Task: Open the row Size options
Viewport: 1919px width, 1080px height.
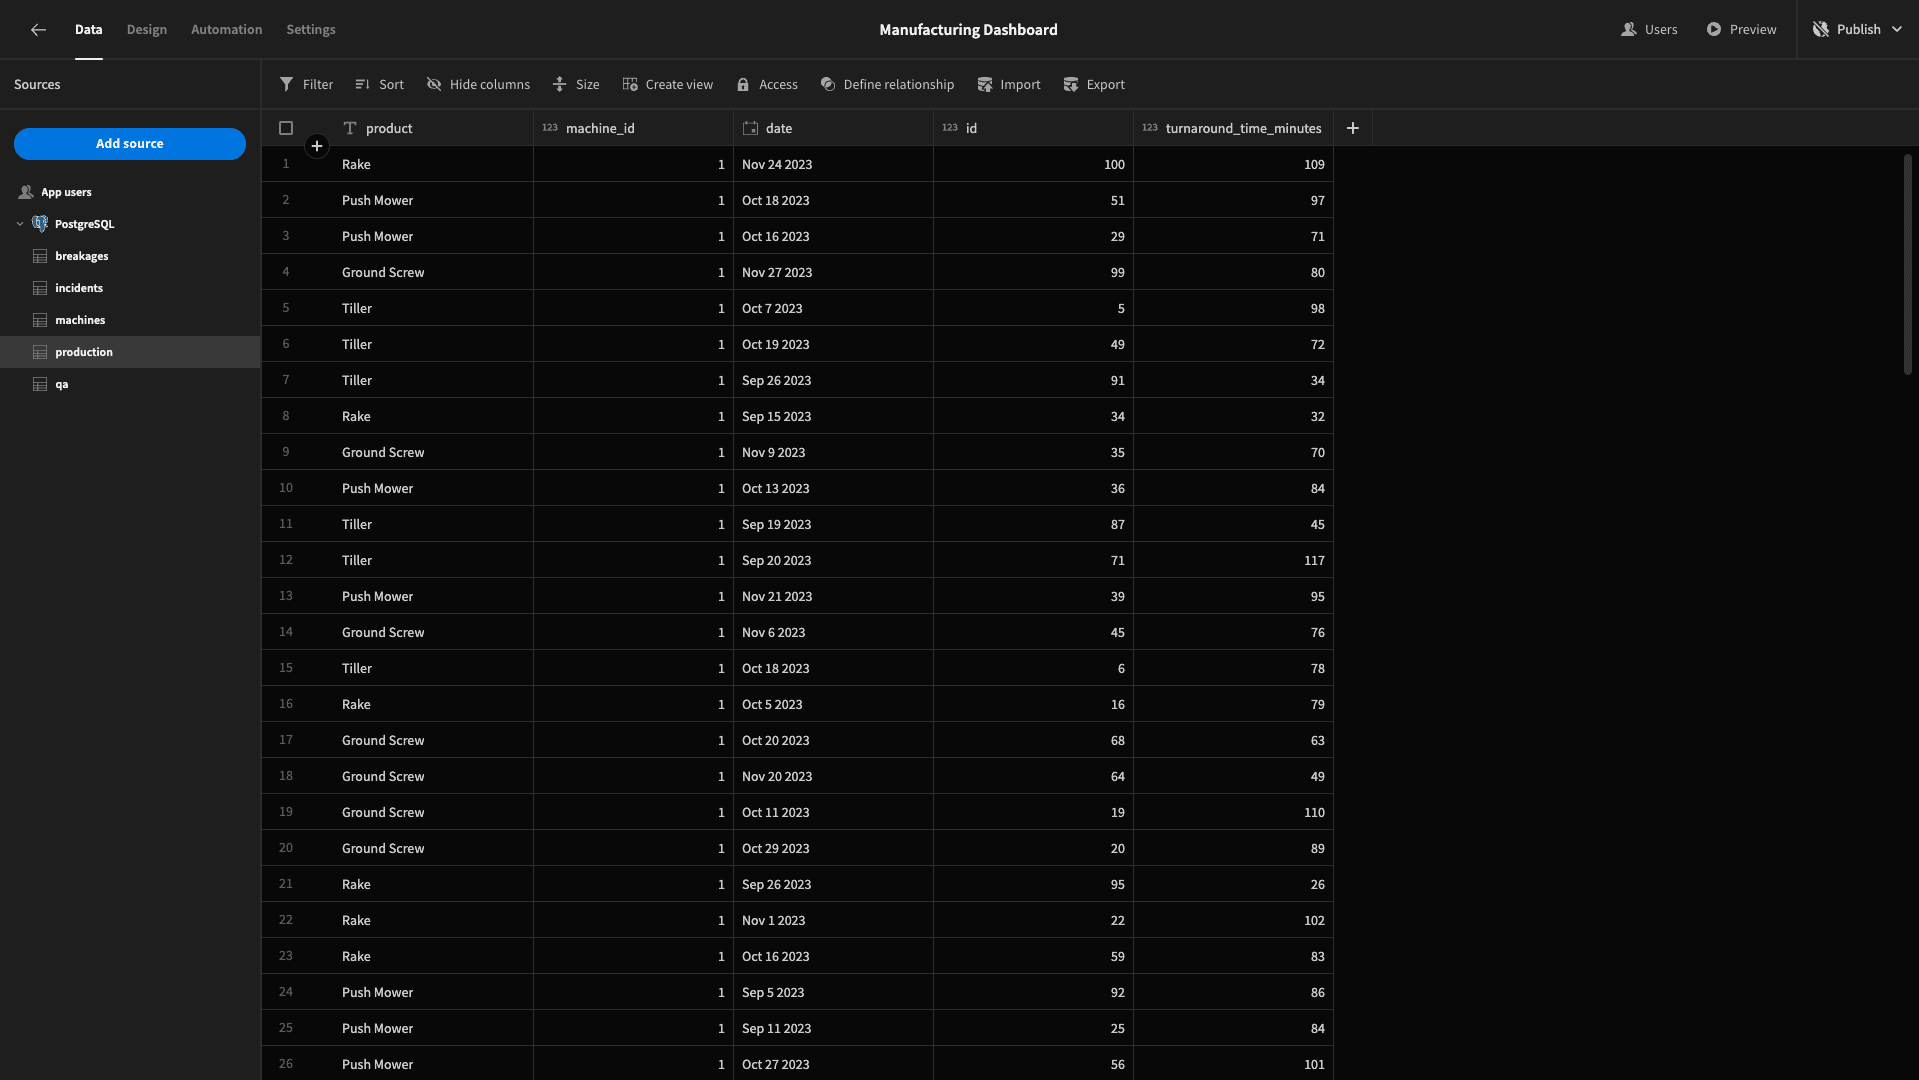Action: tap(576, 85)
